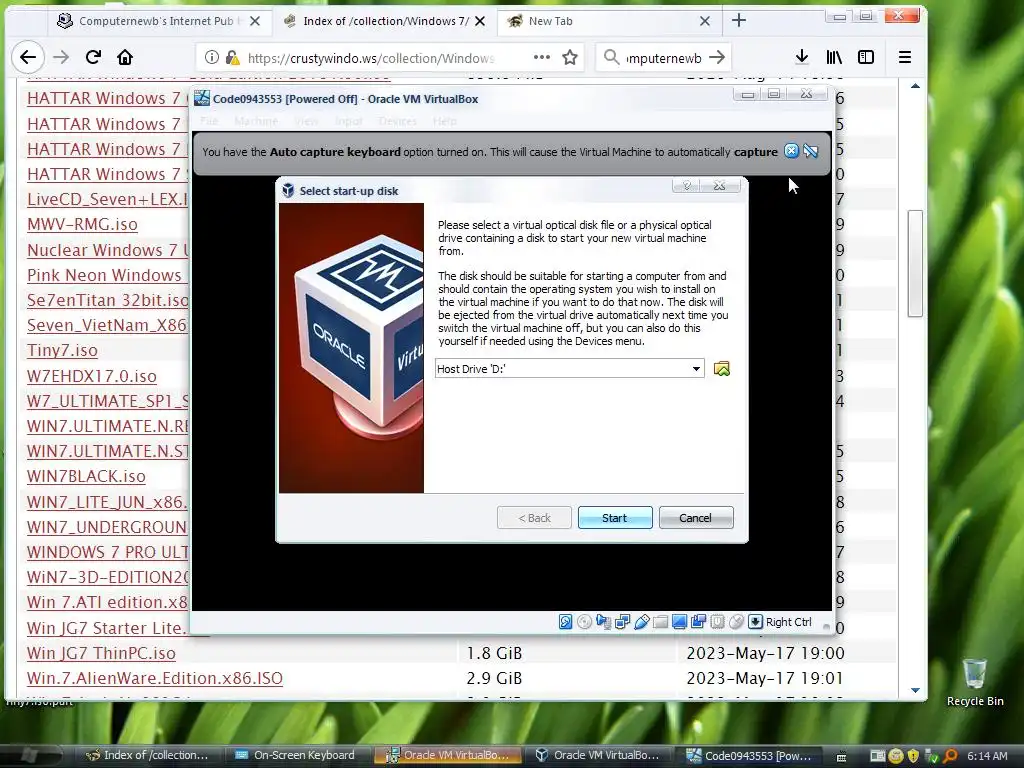Click the network adapters icon in the VM status bar
1024x768 pixels.
pyautogui.click(x=622, y=622)
